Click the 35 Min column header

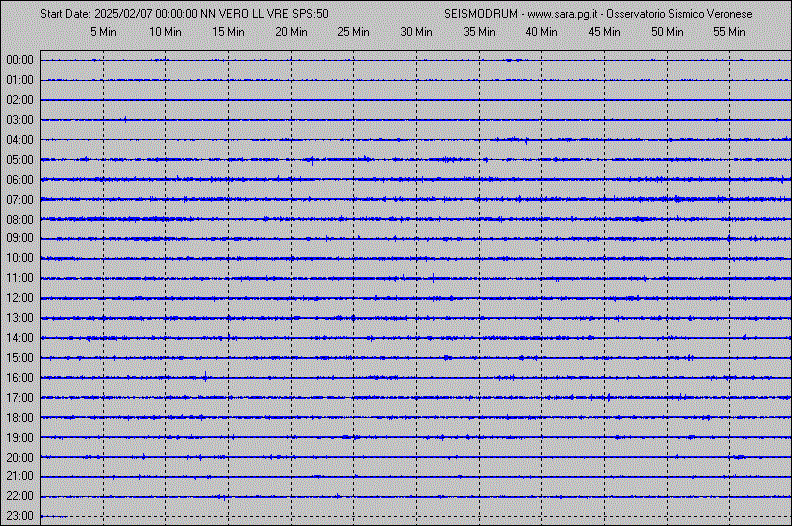point(479,32)
